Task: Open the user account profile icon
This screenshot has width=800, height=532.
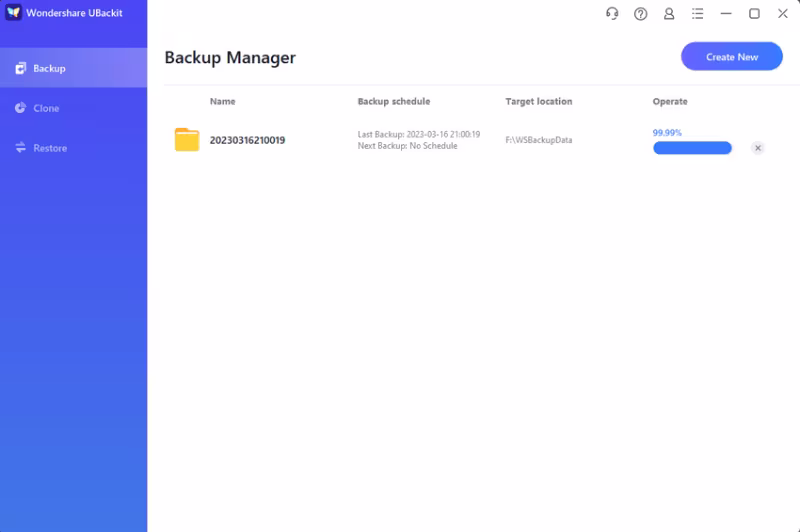Action: (x=669, y=14)
